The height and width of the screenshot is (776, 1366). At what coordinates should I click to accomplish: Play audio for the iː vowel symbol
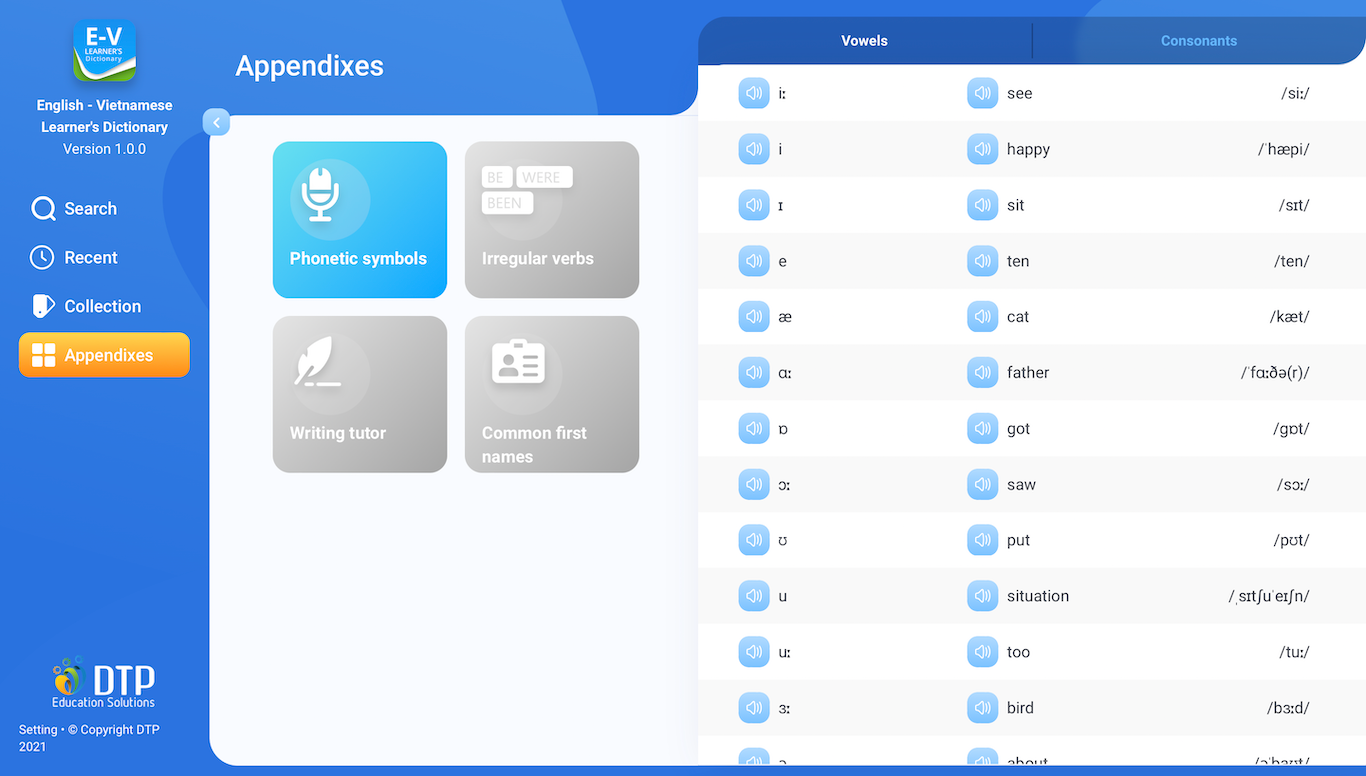coord(754,93)
